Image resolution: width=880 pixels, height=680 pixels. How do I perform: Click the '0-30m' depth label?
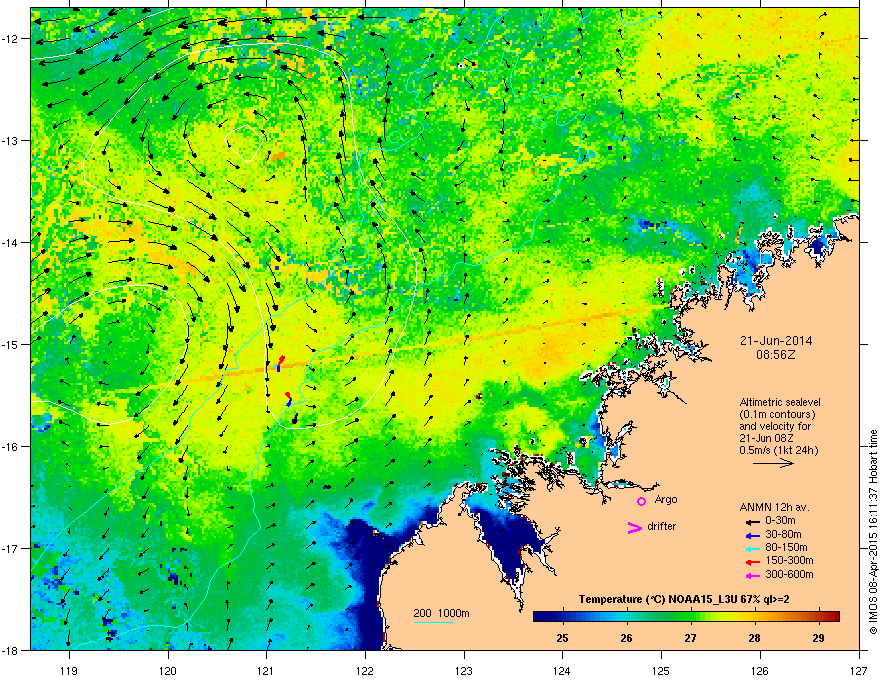780,521
